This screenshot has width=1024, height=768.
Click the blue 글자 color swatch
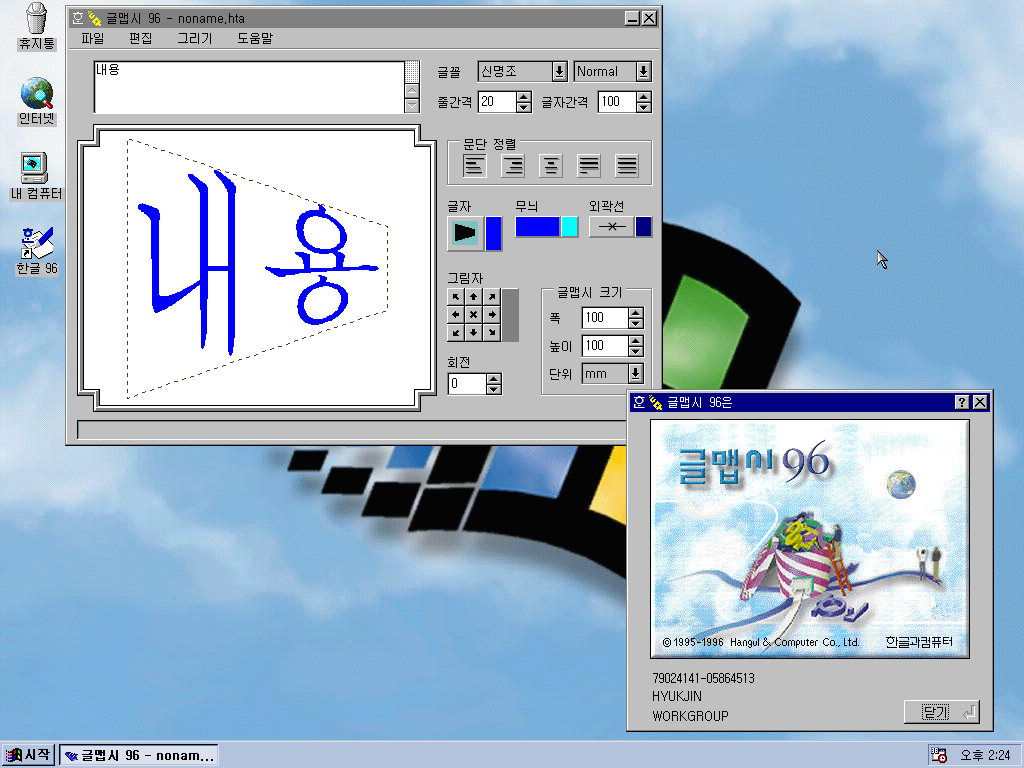click(494, 233)
